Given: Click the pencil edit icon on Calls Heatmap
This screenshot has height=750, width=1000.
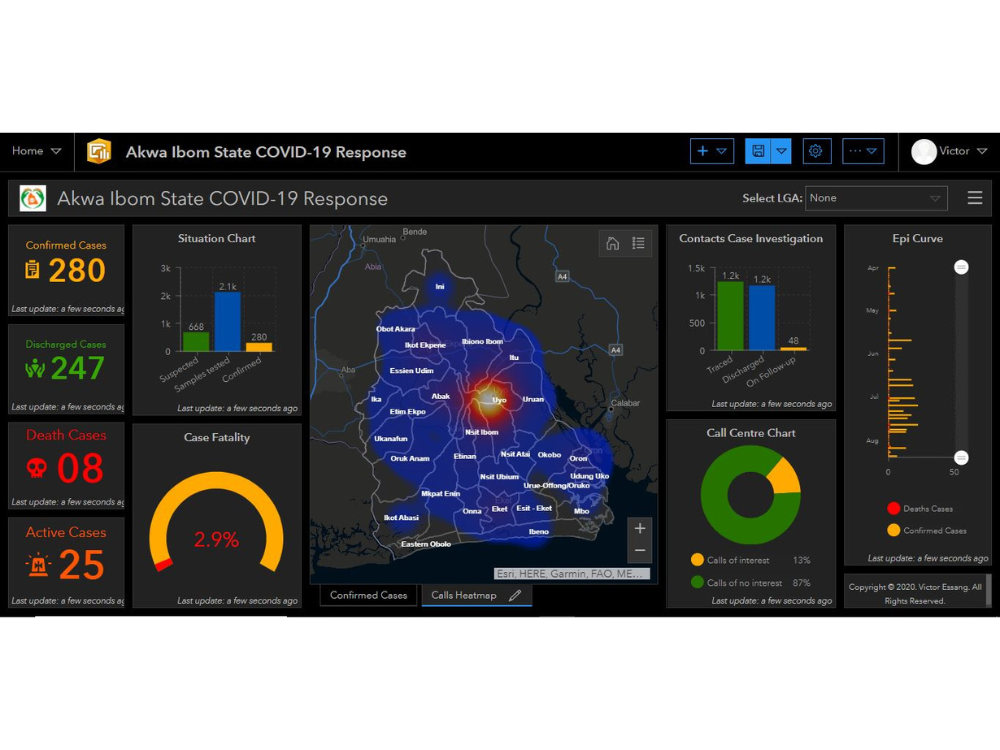Looking at the screenshot, I should [515, 595].
